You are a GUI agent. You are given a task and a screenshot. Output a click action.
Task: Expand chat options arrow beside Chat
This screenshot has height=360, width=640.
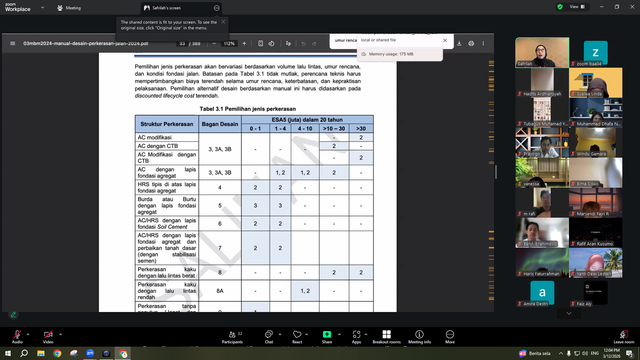280,334
